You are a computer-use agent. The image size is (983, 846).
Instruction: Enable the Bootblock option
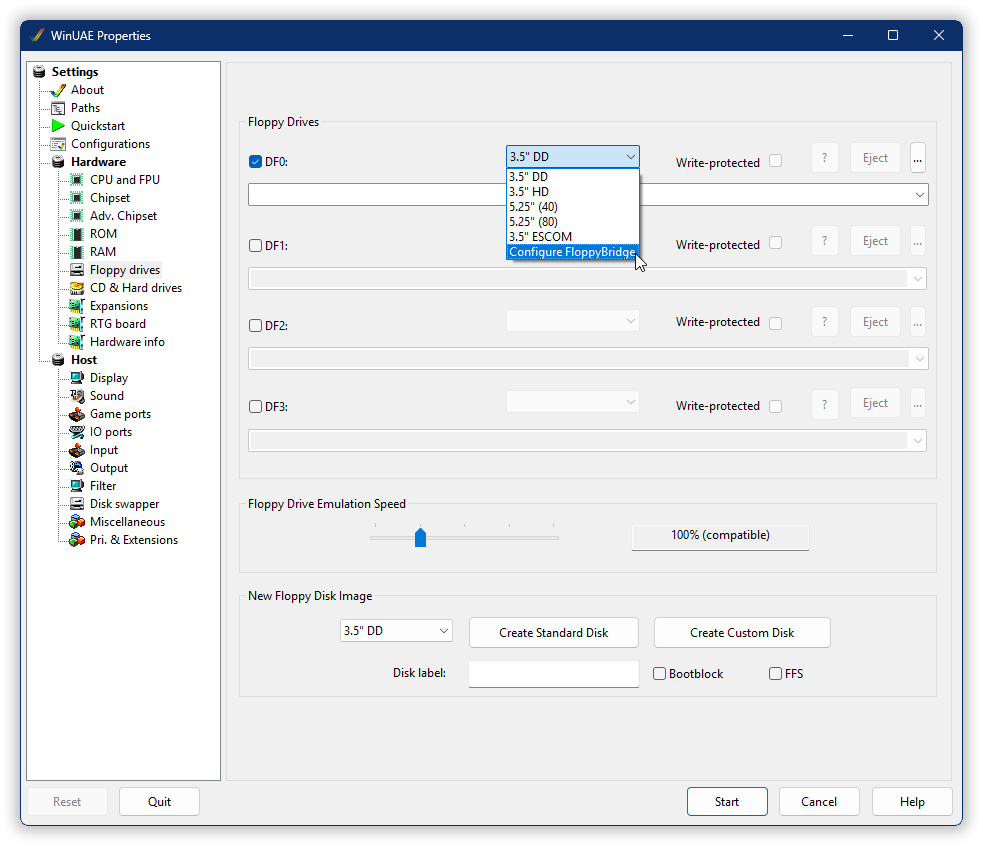pos(658,673)
